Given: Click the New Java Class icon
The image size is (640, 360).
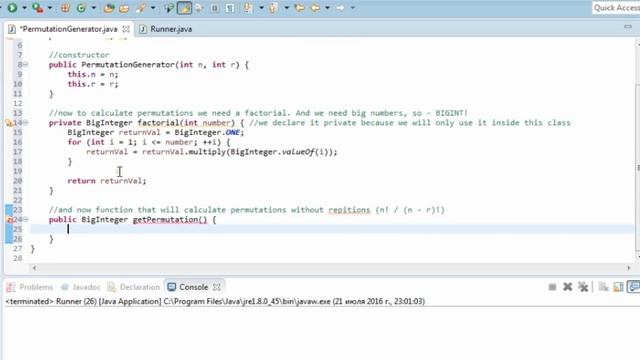Looking at the screenshot, I should tap(81, 8).
